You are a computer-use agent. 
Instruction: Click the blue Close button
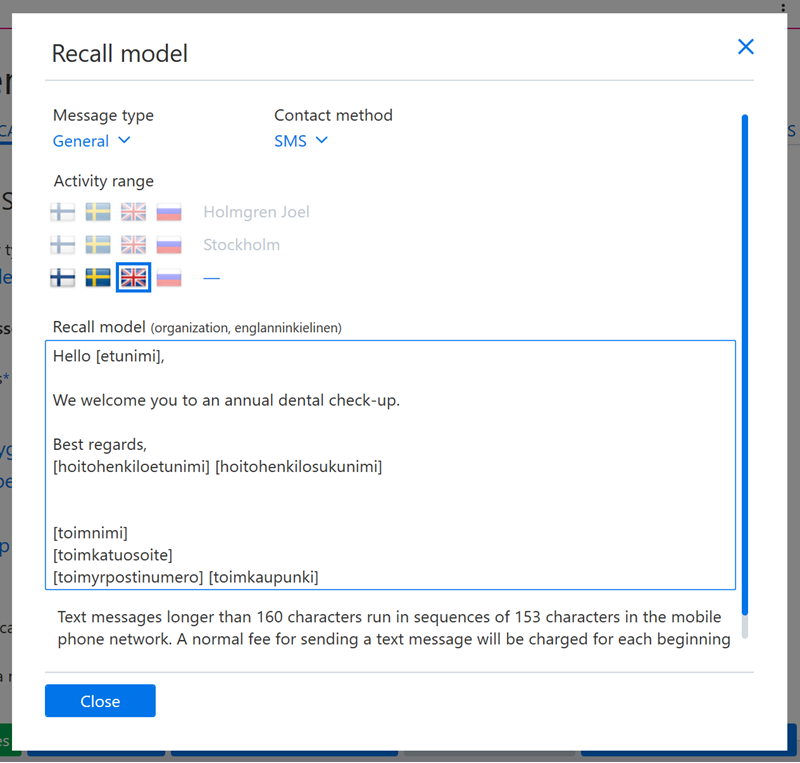coord(100,701)
